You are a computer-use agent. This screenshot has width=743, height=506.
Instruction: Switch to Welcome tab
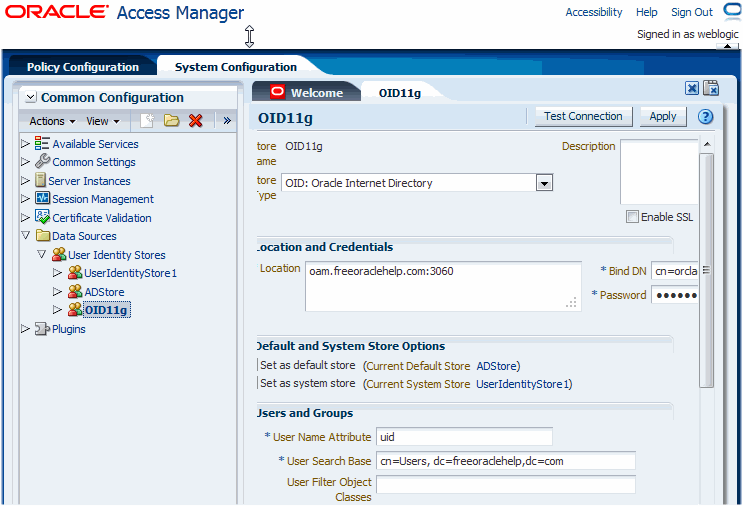point(307,92)
